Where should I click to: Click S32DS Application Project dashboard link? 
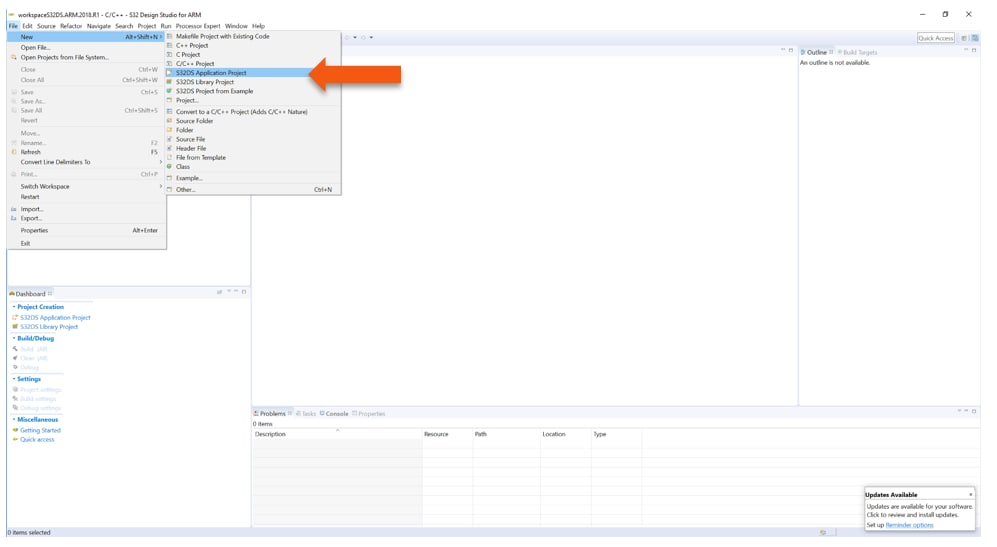pyautogui.click(x=55, y=317)
